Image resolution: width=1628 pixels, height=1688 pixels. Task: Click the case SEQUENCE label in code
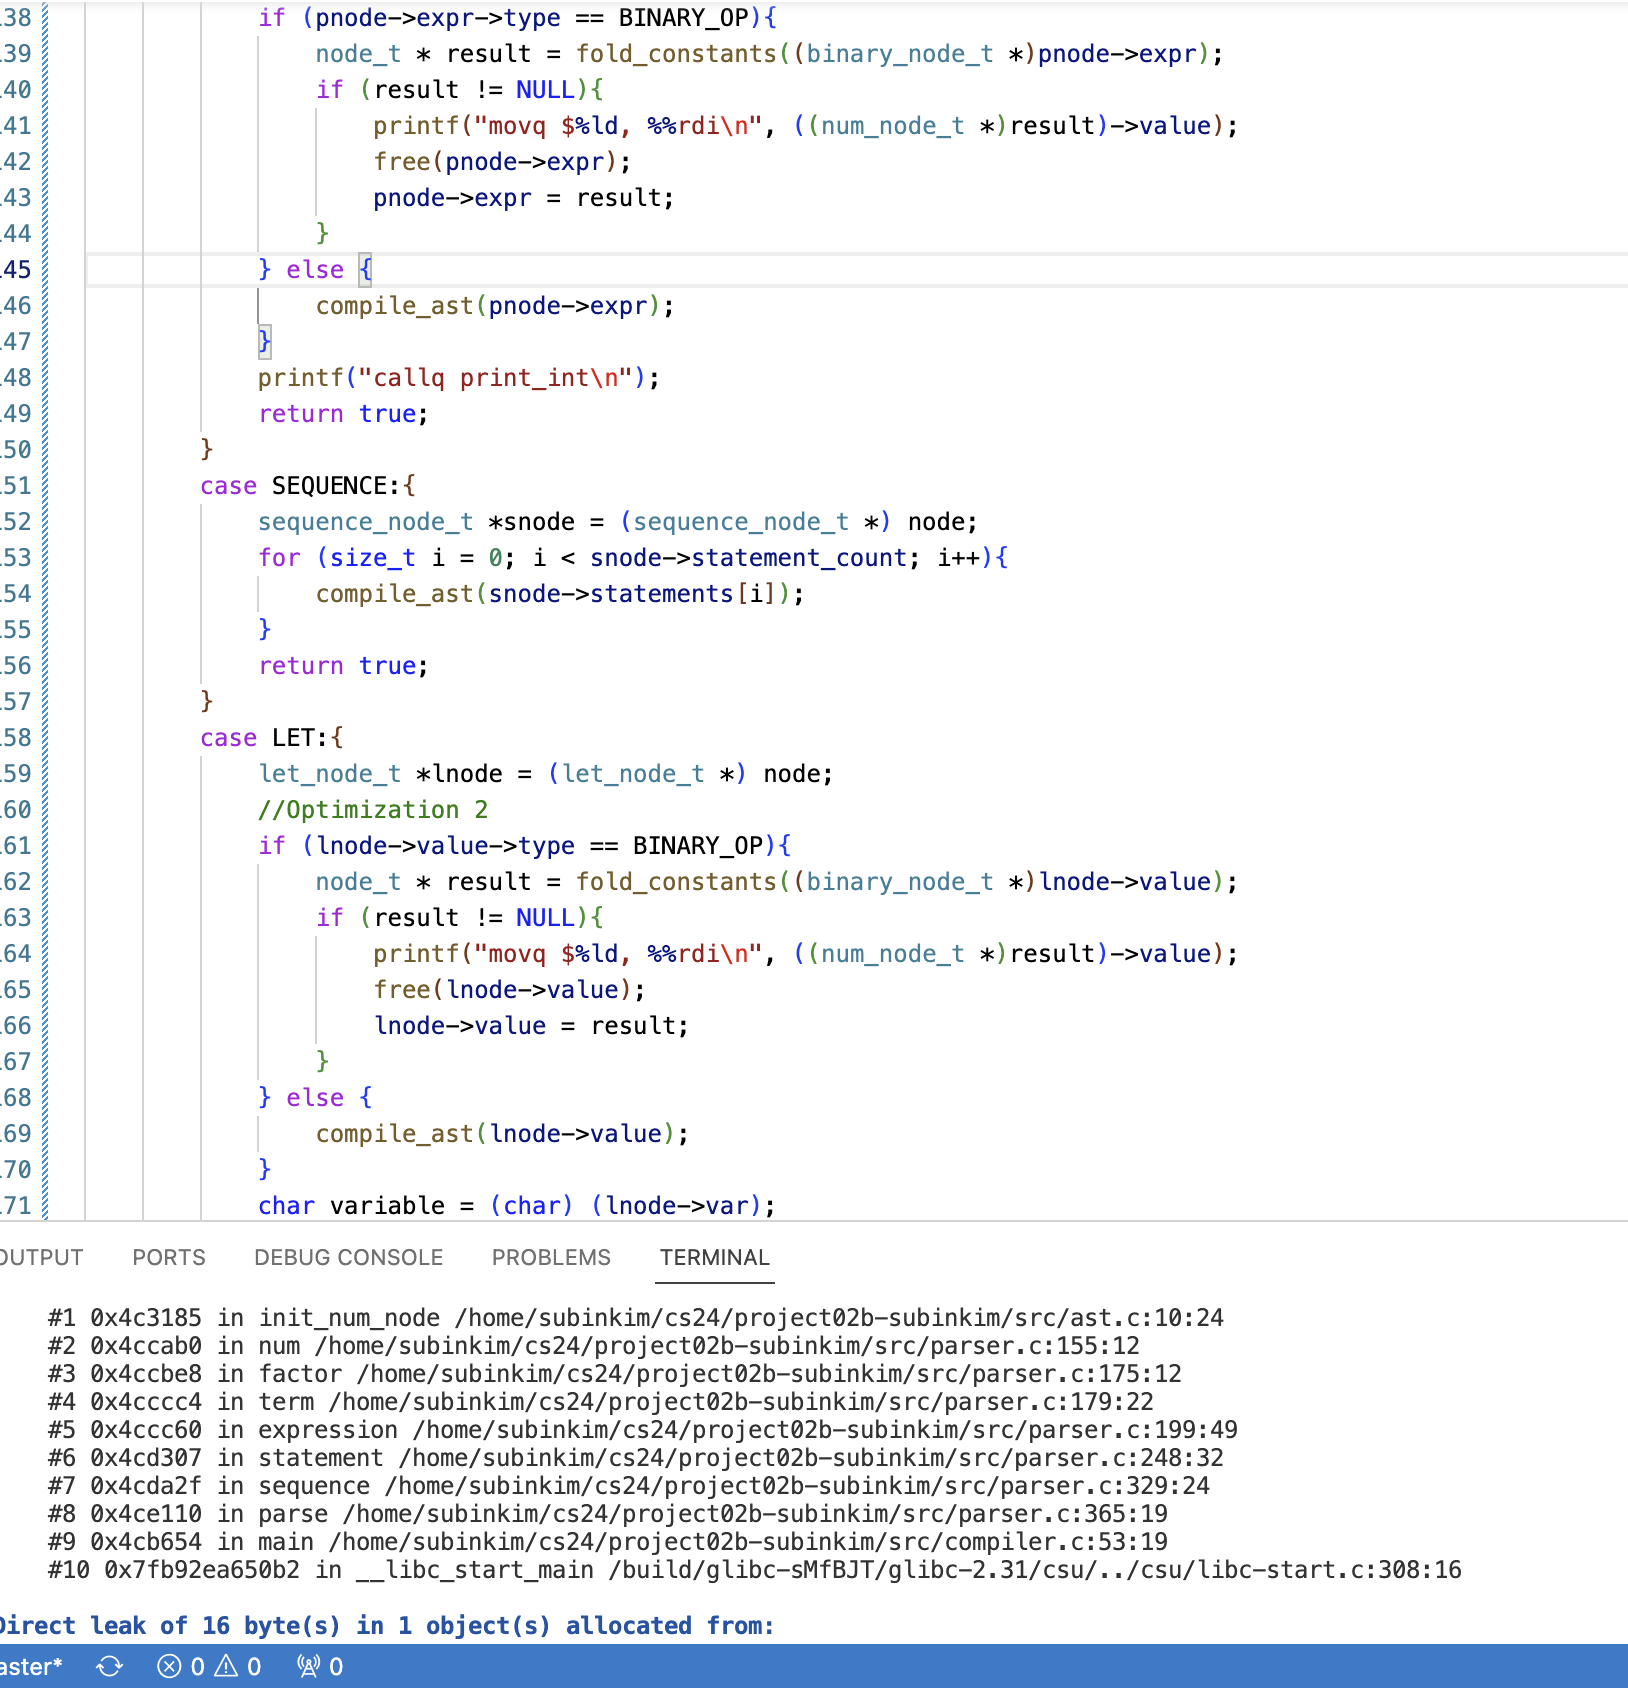300,485
